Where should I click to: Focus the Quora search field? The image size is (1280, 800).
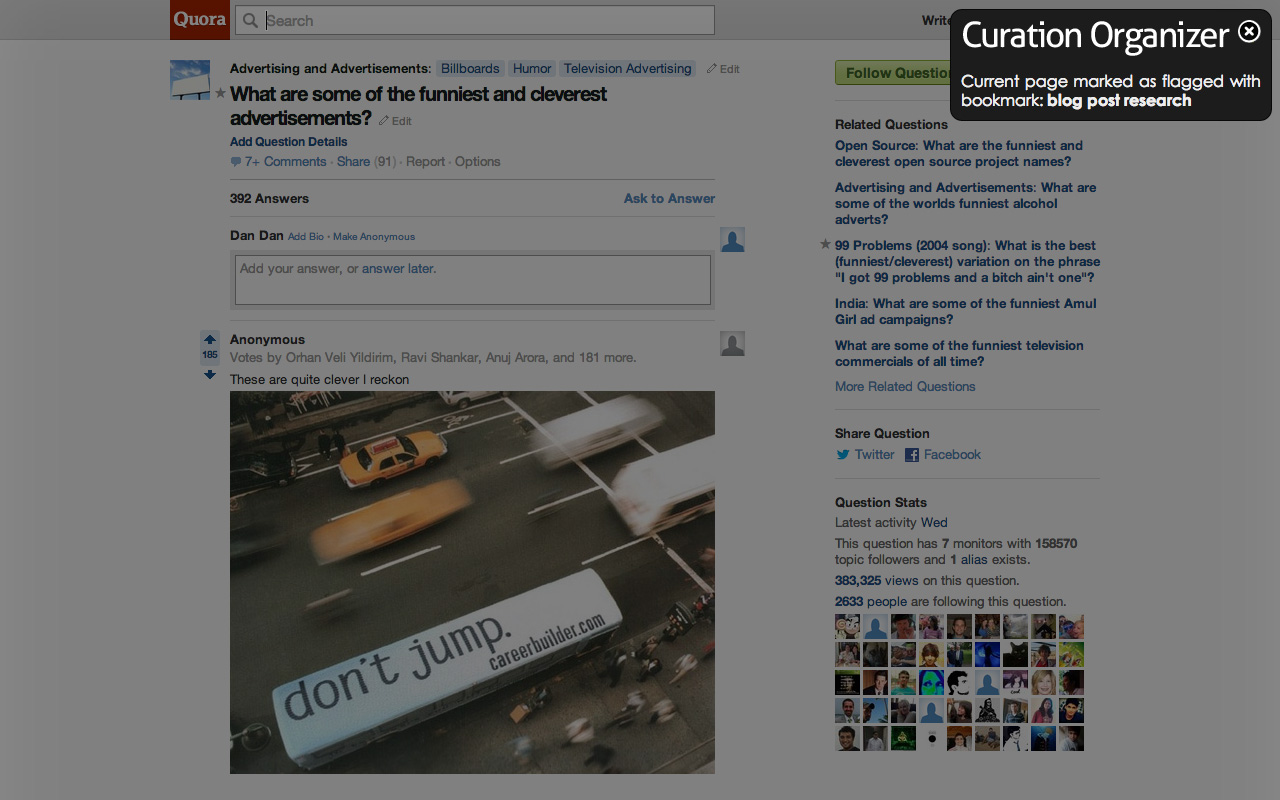pos(475,20)
